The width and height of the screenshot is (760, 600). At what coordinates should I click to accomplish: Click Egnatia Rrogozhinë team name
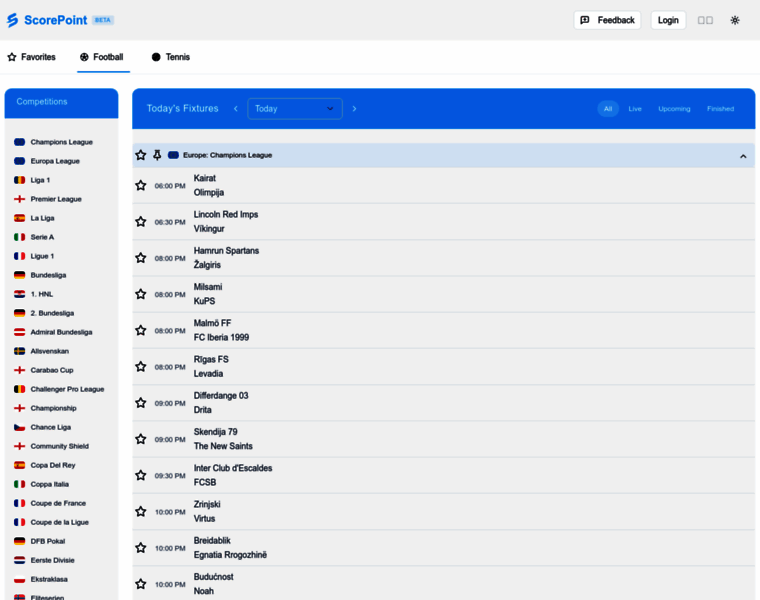coord(230,555)
